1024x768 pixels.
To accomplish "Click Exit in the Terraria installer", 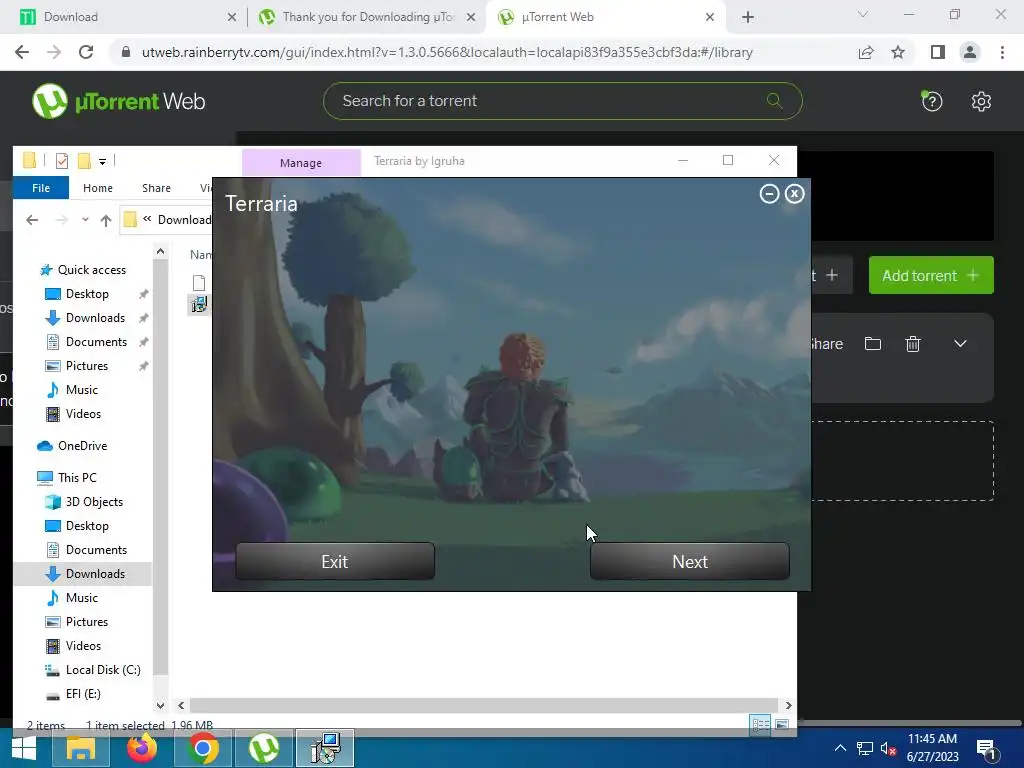I will pos(335,561).
